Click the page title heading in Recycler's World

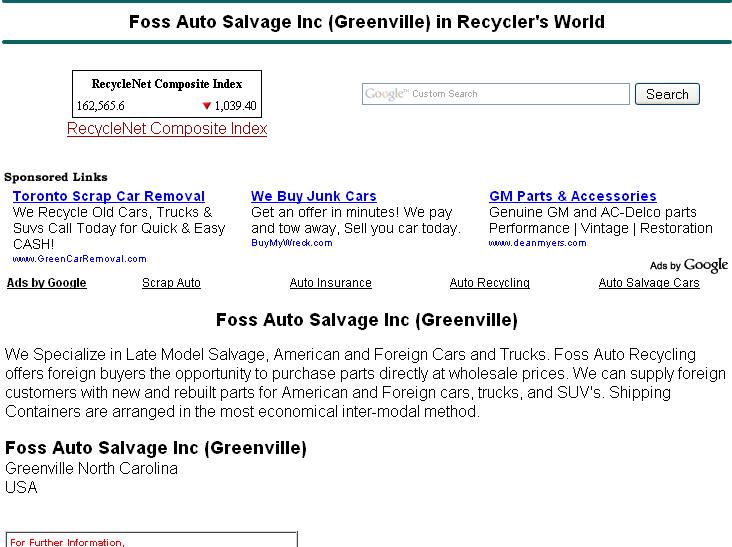click(x=366, y=22)
